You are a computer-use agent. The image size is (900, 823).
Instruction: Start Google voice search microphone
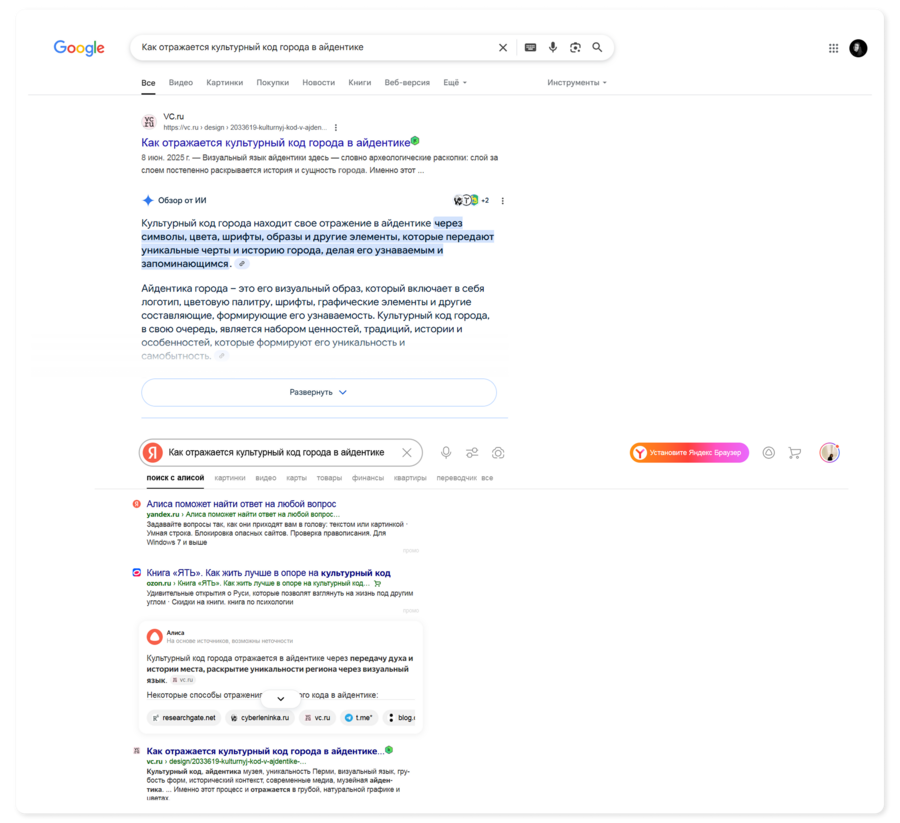tap(553, 48)
